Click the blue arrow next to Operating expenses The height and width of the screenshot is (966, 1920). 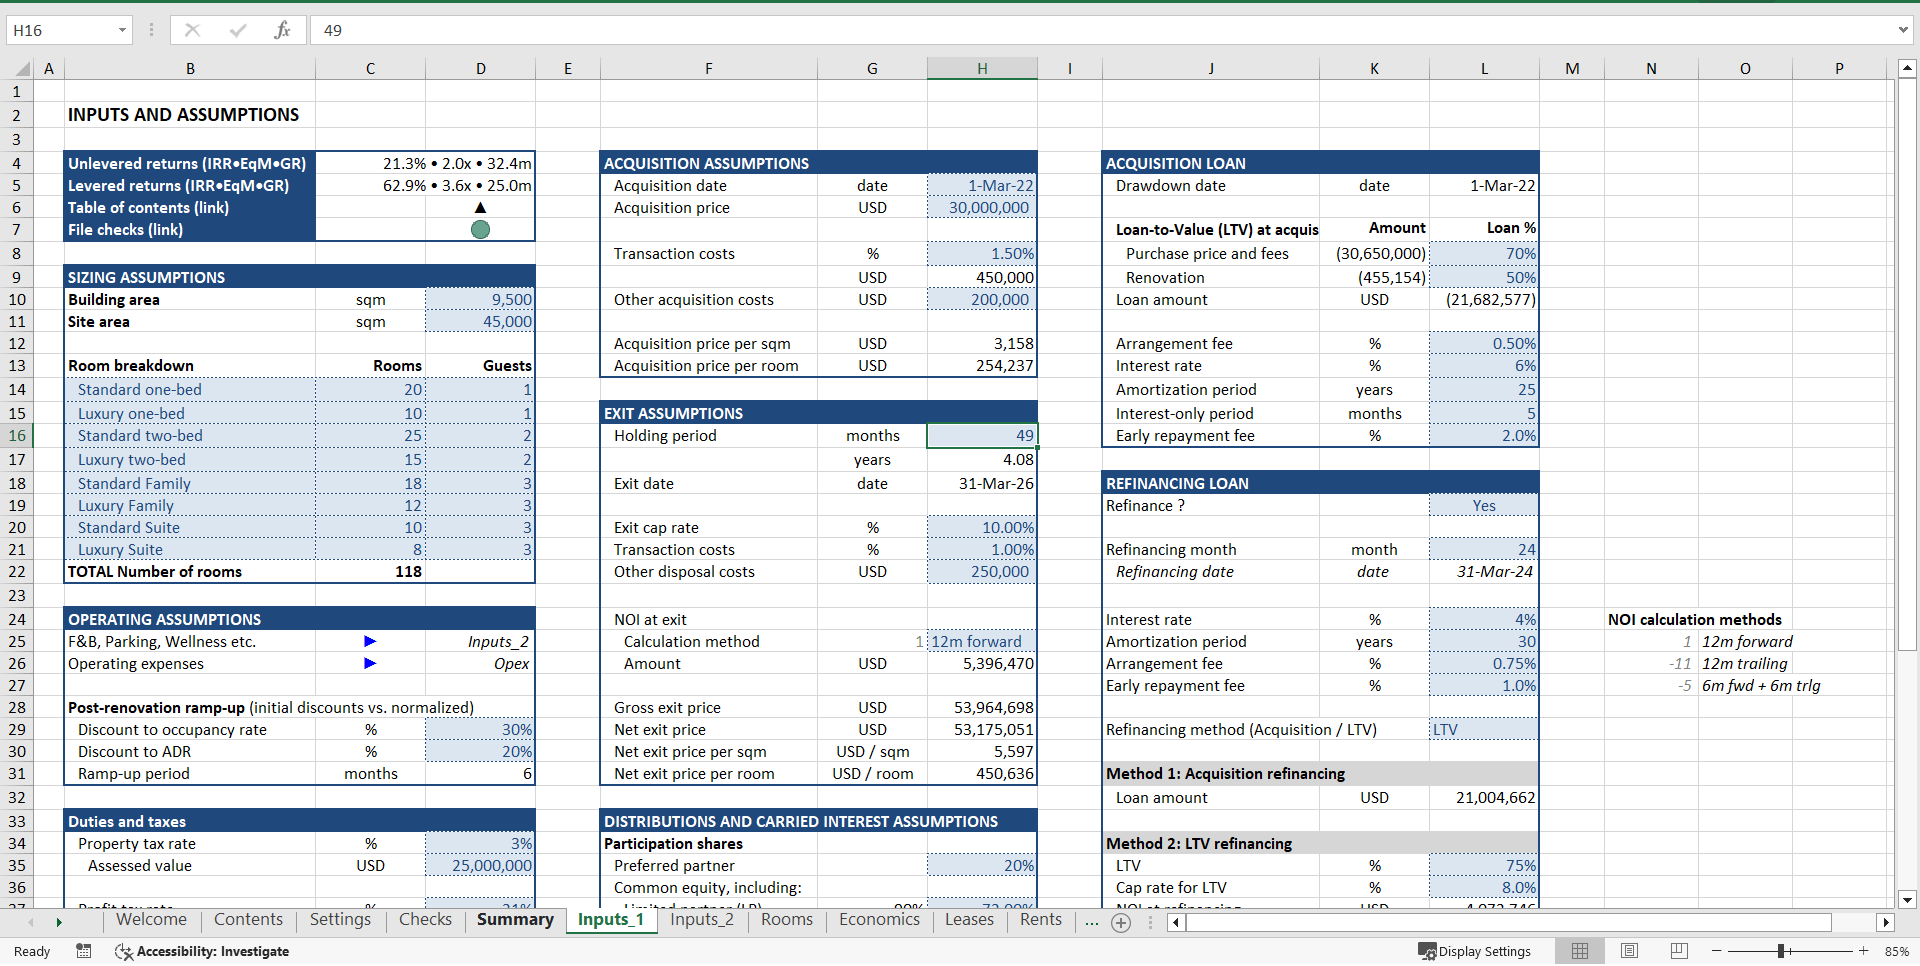[x=370, y=663]
